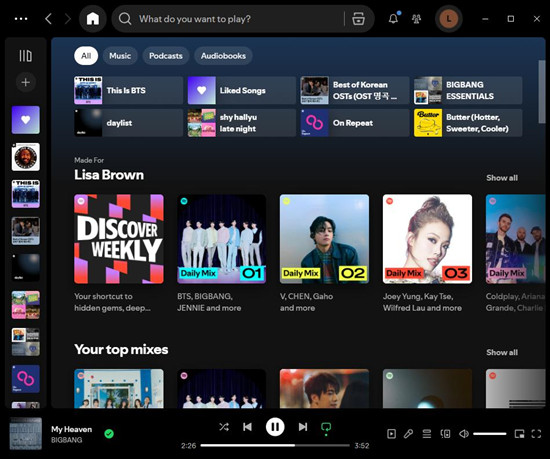The height and width of the screenshot is (459, 550).
Task: Open the miniplayer icon
Action: point(519,434)
